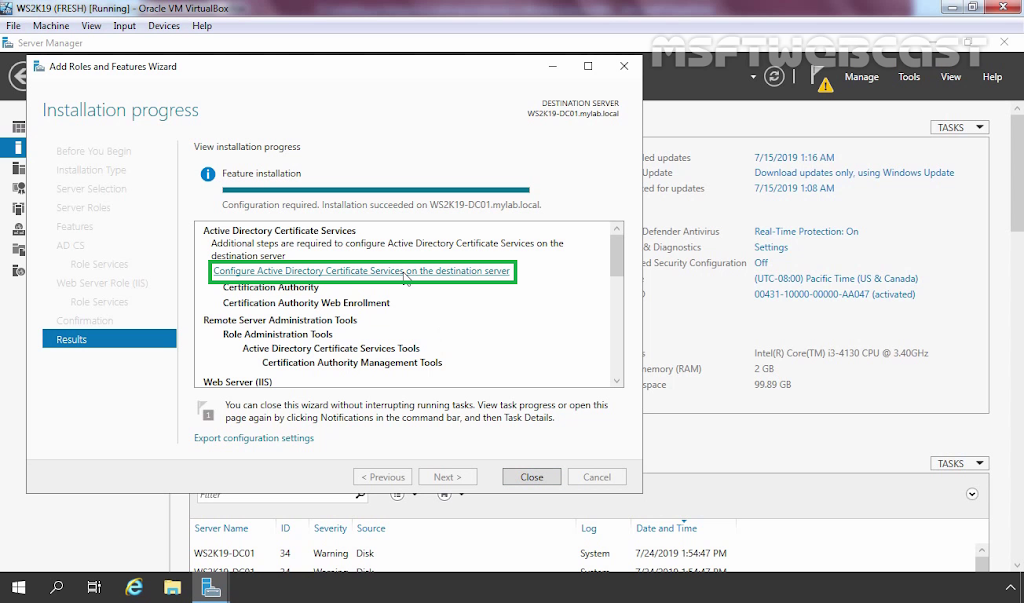The height and width of the screenshot is (603, 1024).
Task: Open File Explorer from the taskbar
Action: [172, 587]
